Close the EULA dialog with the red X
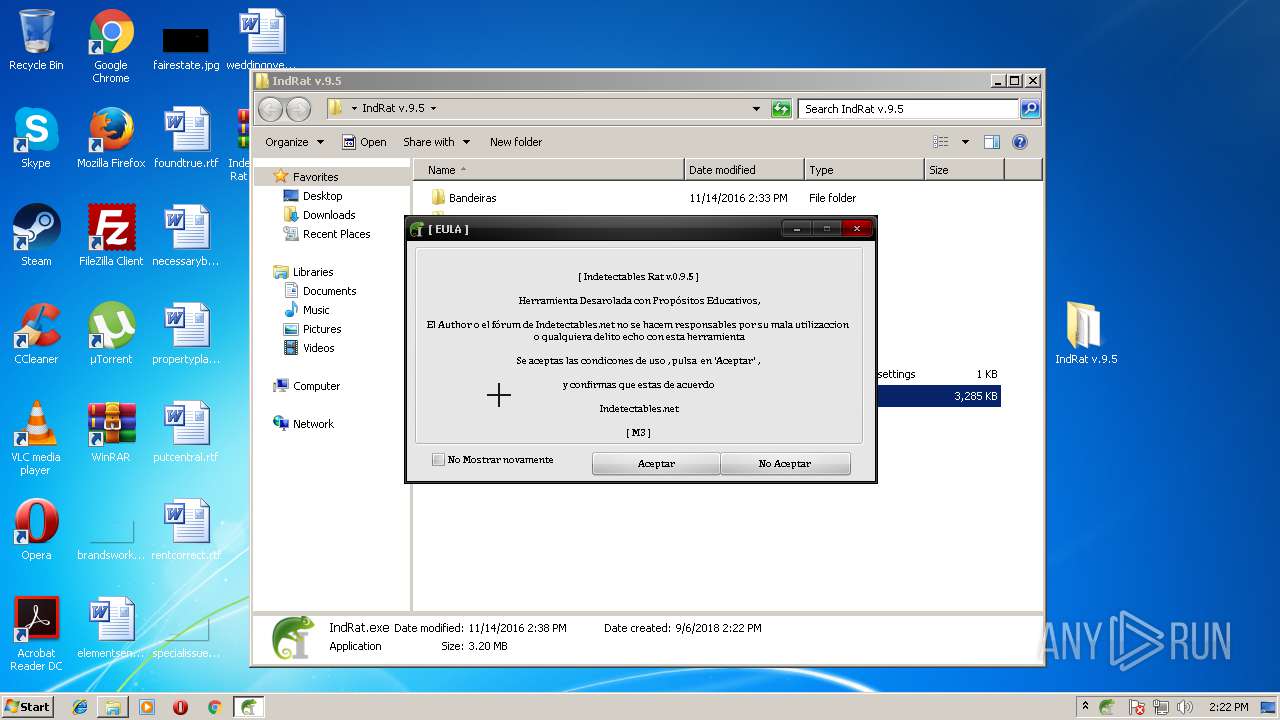 856,229
